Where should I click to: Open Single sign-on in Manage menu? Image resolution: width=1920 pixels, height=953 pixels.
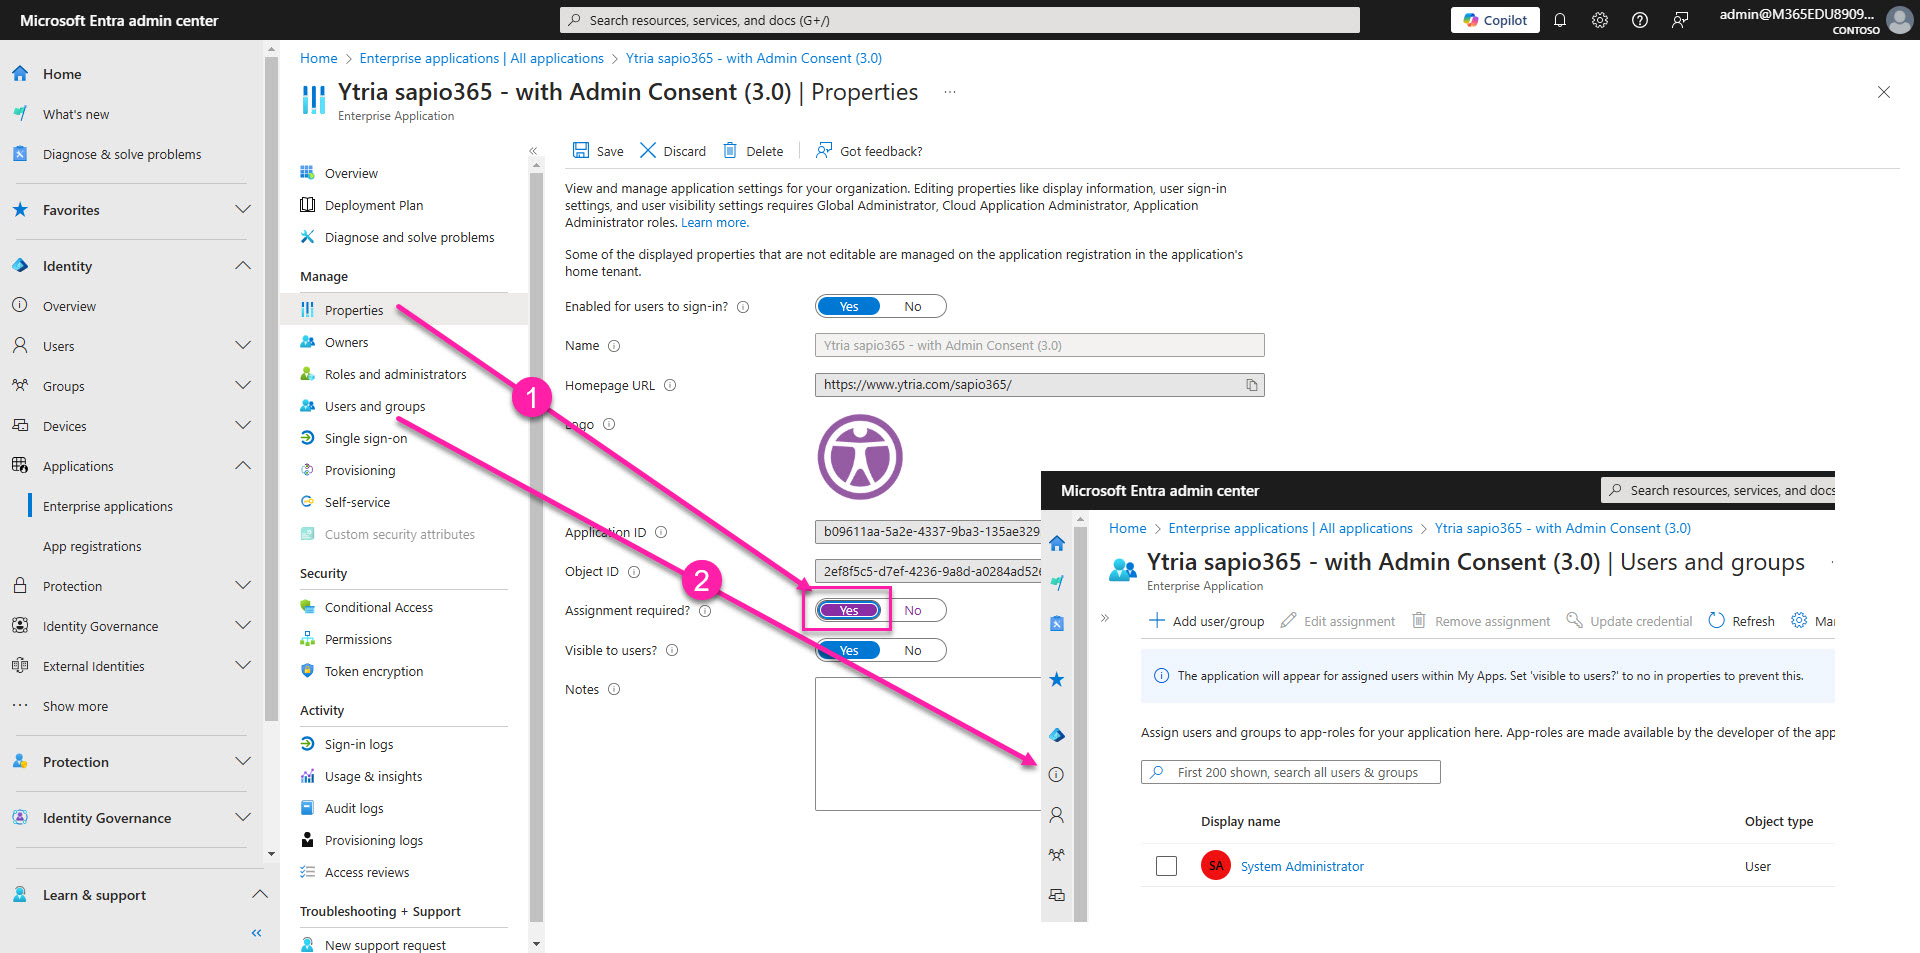coord(365,439)
